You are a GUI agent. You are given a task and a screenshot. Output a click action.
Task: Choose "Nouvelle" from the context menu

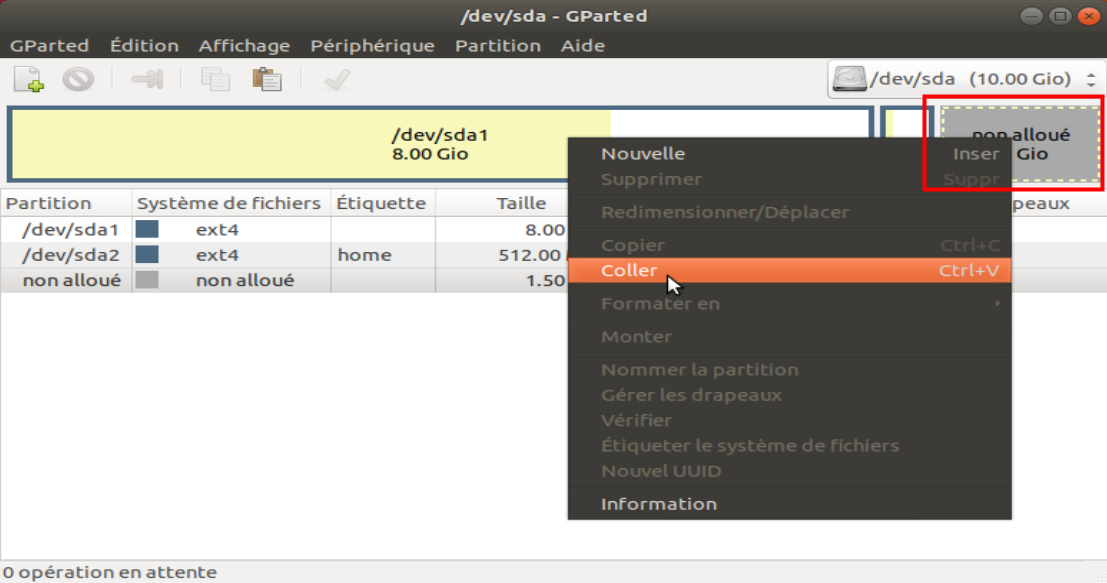(x=642, y=154)
